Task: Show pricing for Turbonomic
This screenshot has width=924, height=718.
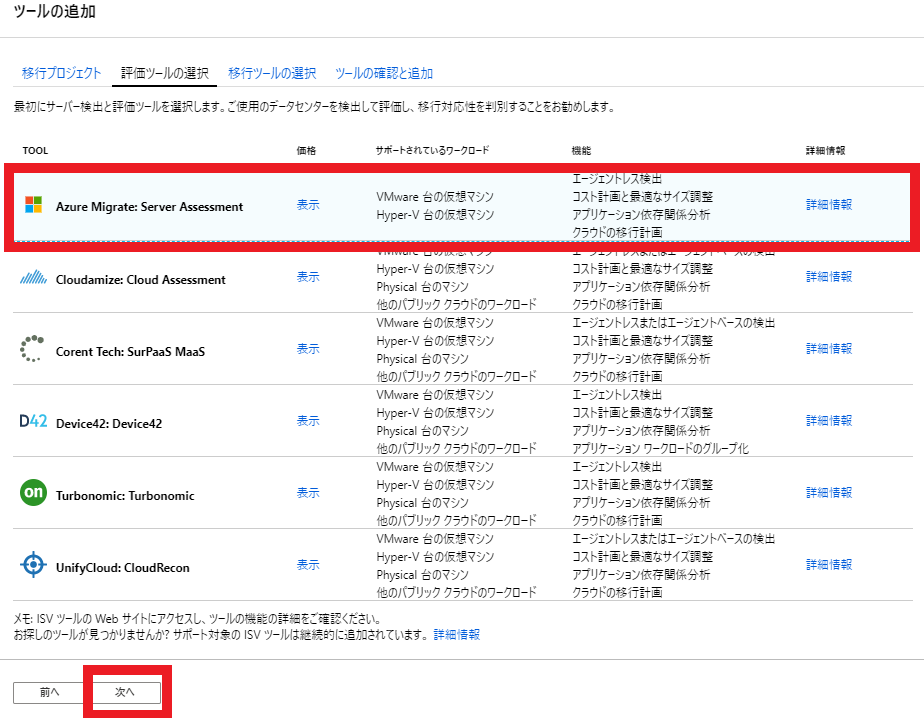Action: point(308,493)
